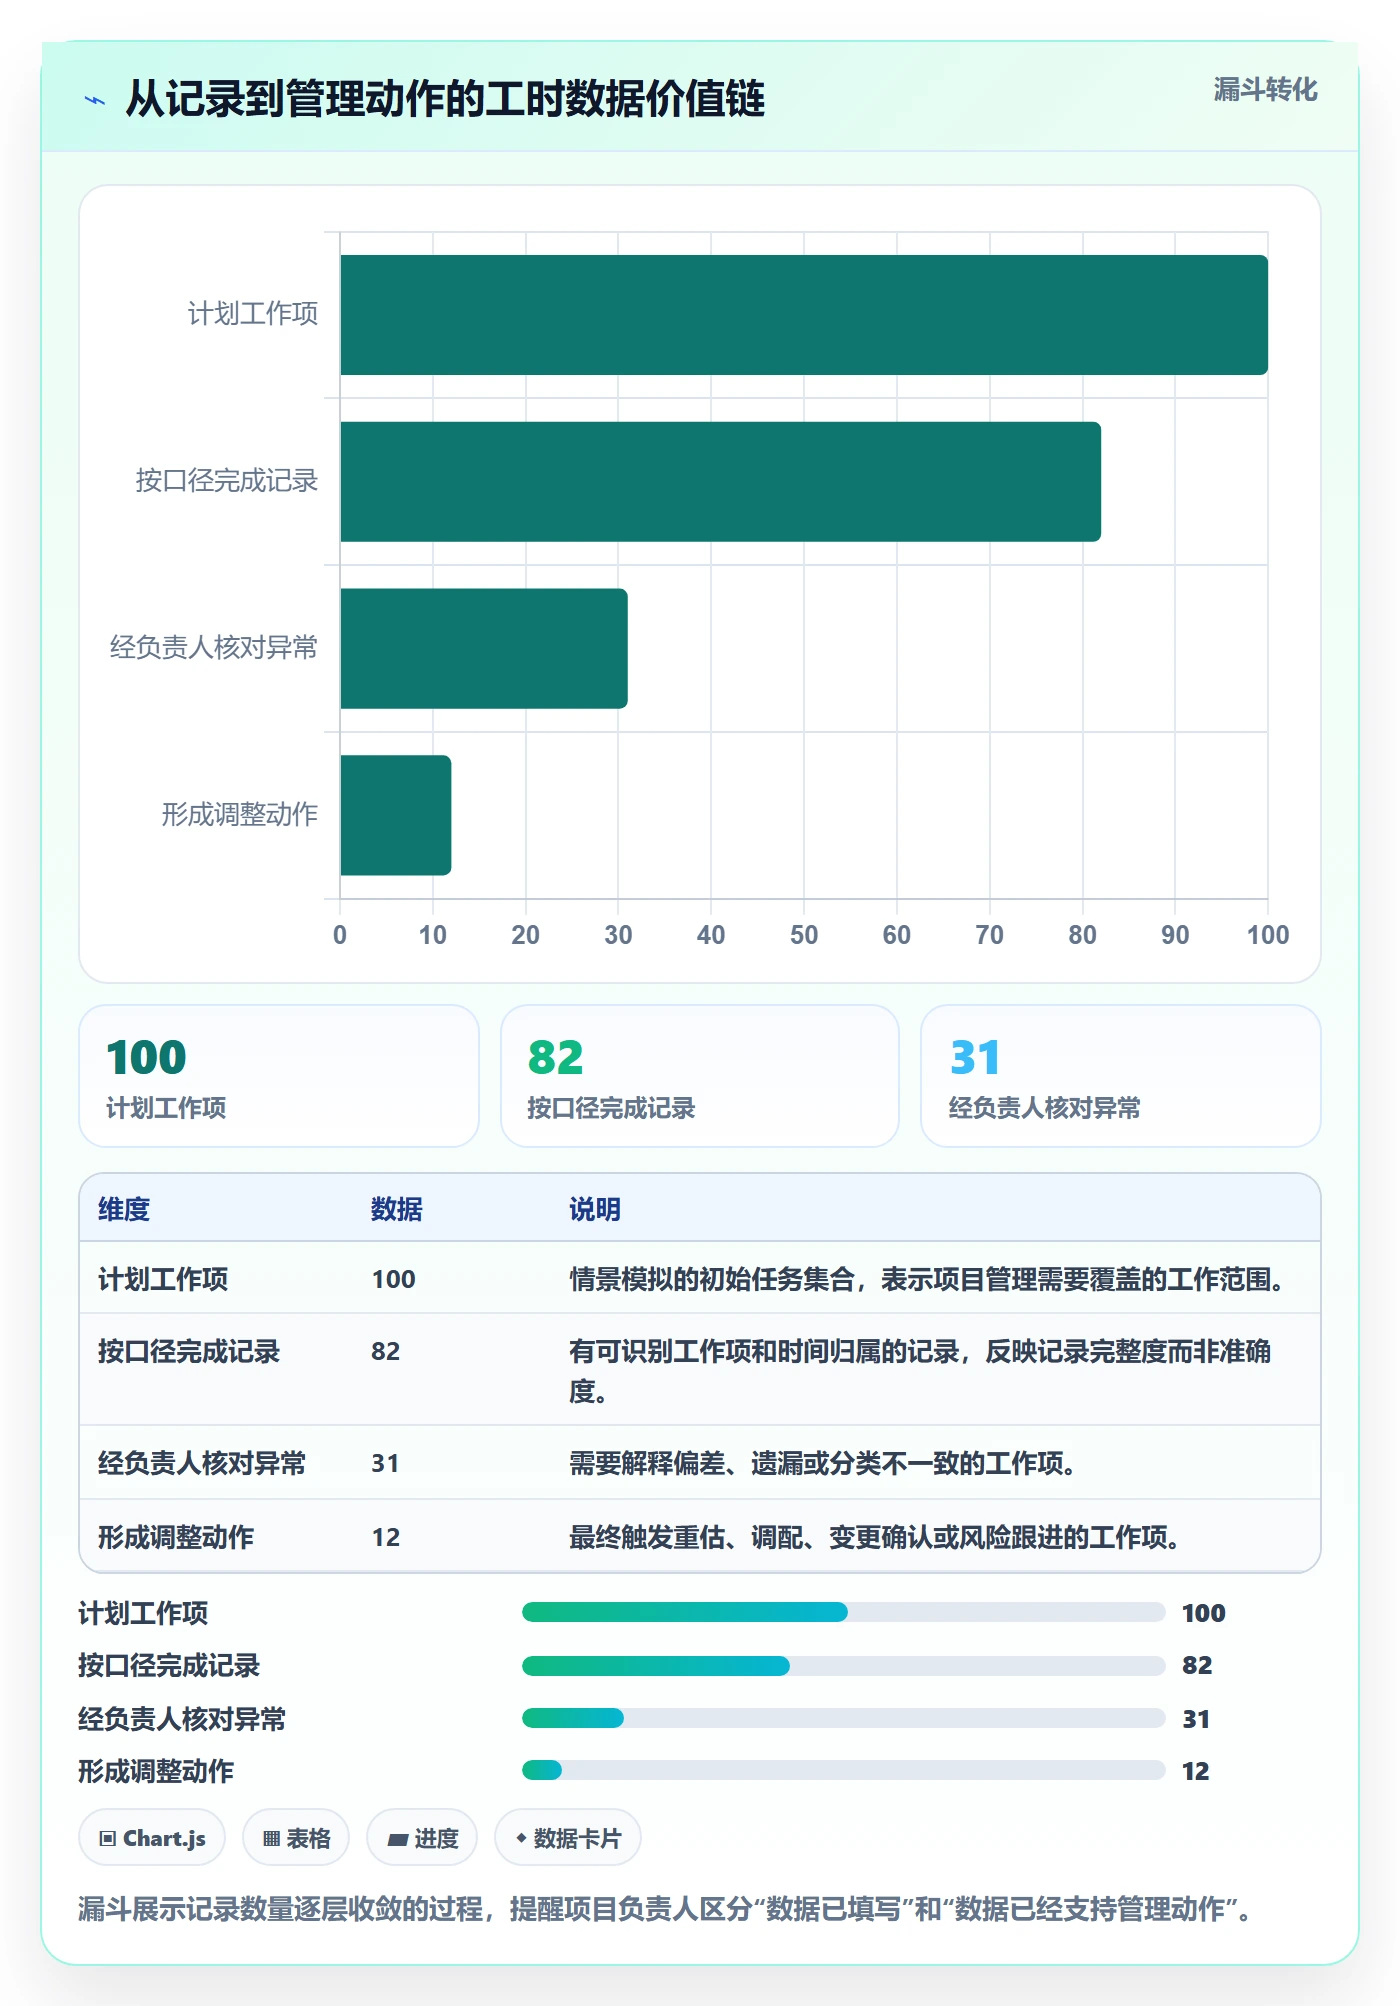Click the 经负责人核对异常 progress bar
1400x2006 pixels.
tap(843, 1718)
